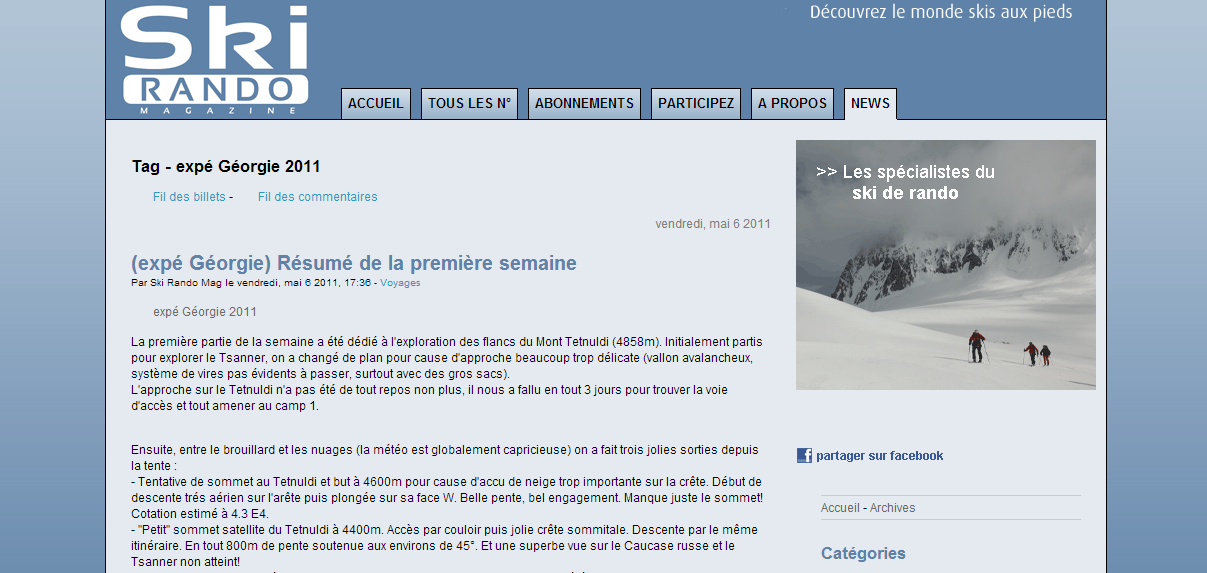Viewport: 1207px width, 573px height.
Task: Open the Accueil link in the sidebar
Action: click(840, 508)
